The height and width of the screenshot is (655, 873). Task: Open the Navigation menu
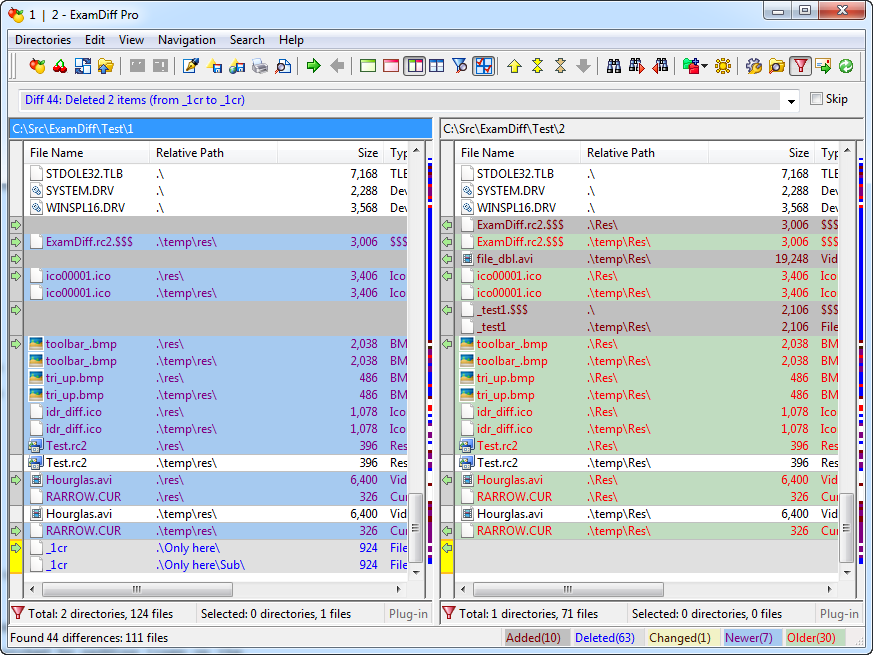coord(187,40)
